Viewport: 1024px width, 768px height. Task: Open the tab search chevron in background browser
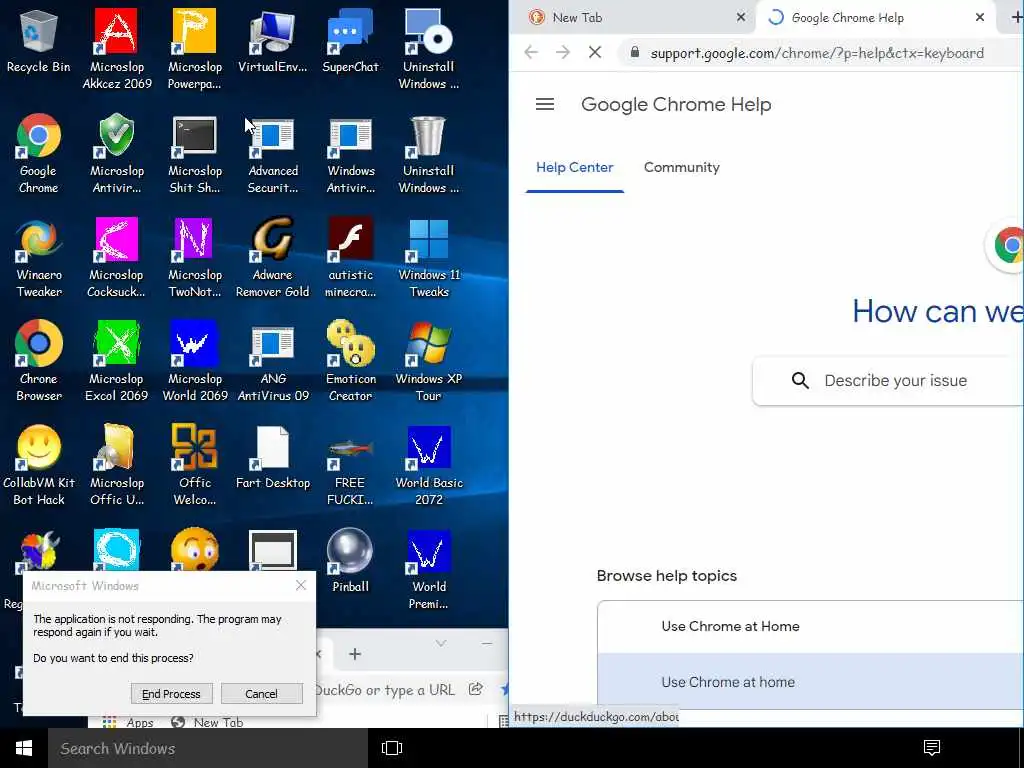point(441,644)
